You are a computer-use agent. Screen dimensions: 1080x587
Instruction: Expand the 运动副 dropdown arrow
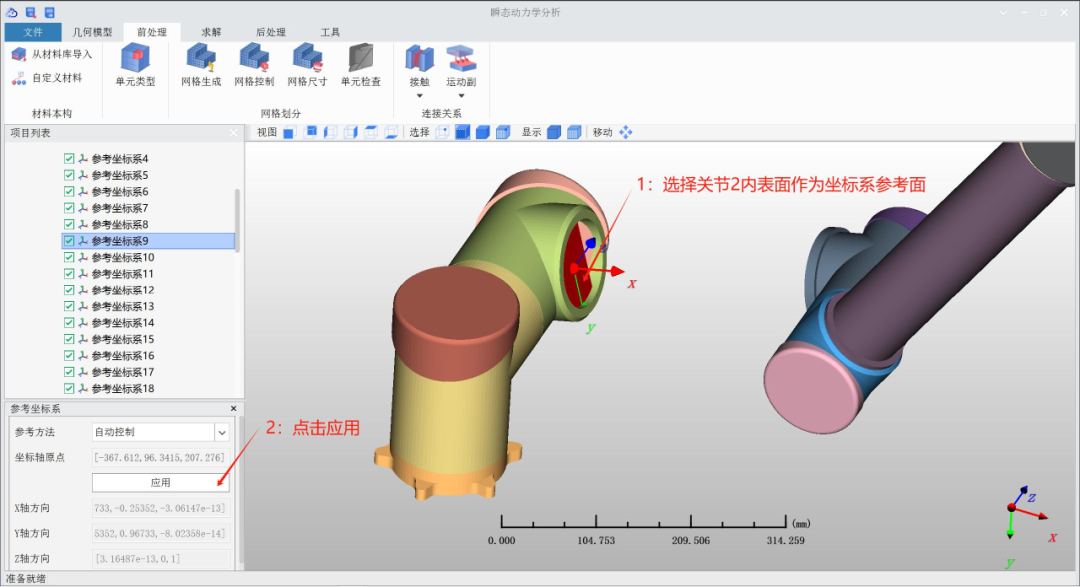pyautogui.click(x=461, y=96)
